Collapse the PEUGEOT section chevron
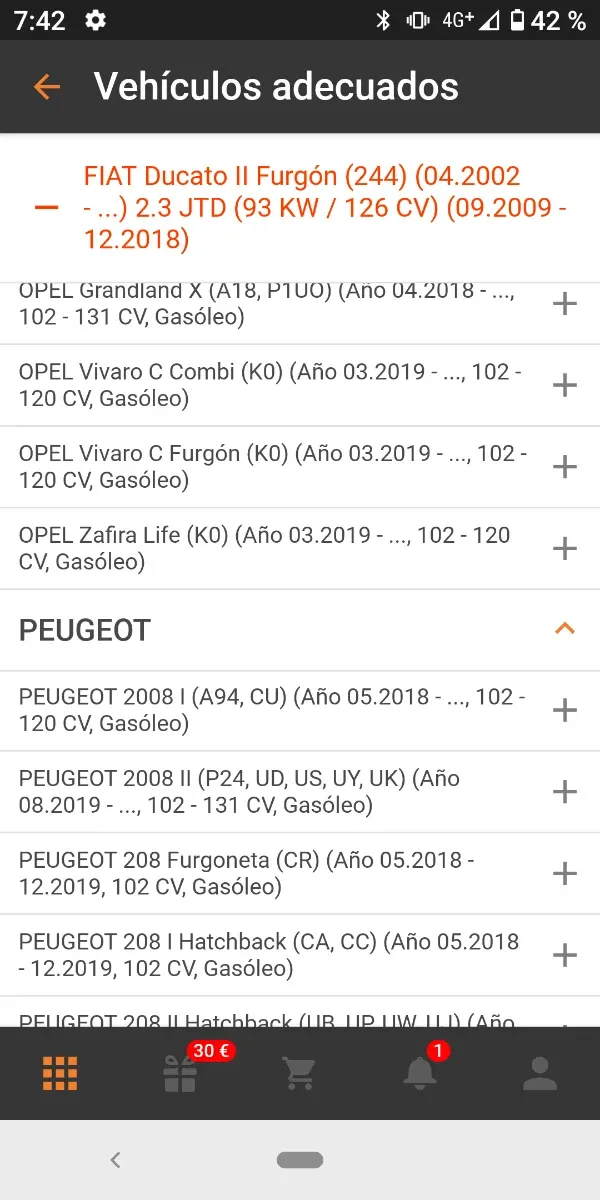The height and width of the screenshot is (1200, 600). click(x=565, y=628)
